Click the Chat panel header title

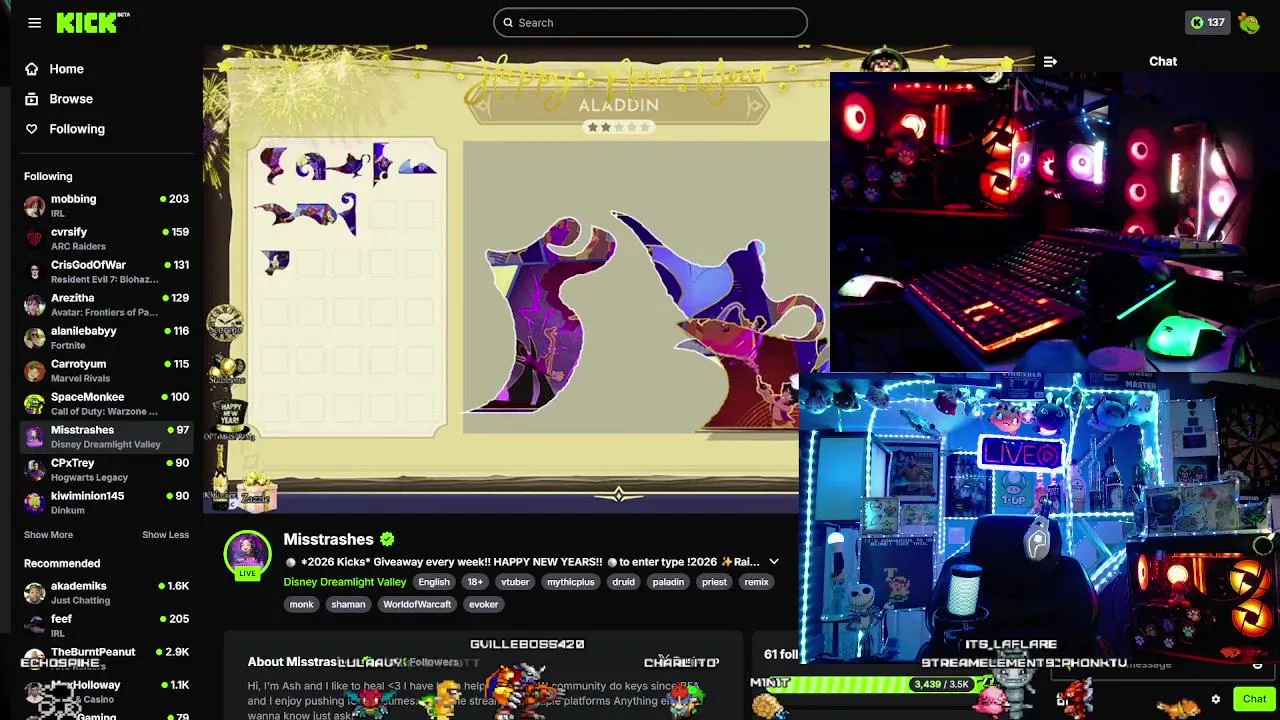point(1163,61)
